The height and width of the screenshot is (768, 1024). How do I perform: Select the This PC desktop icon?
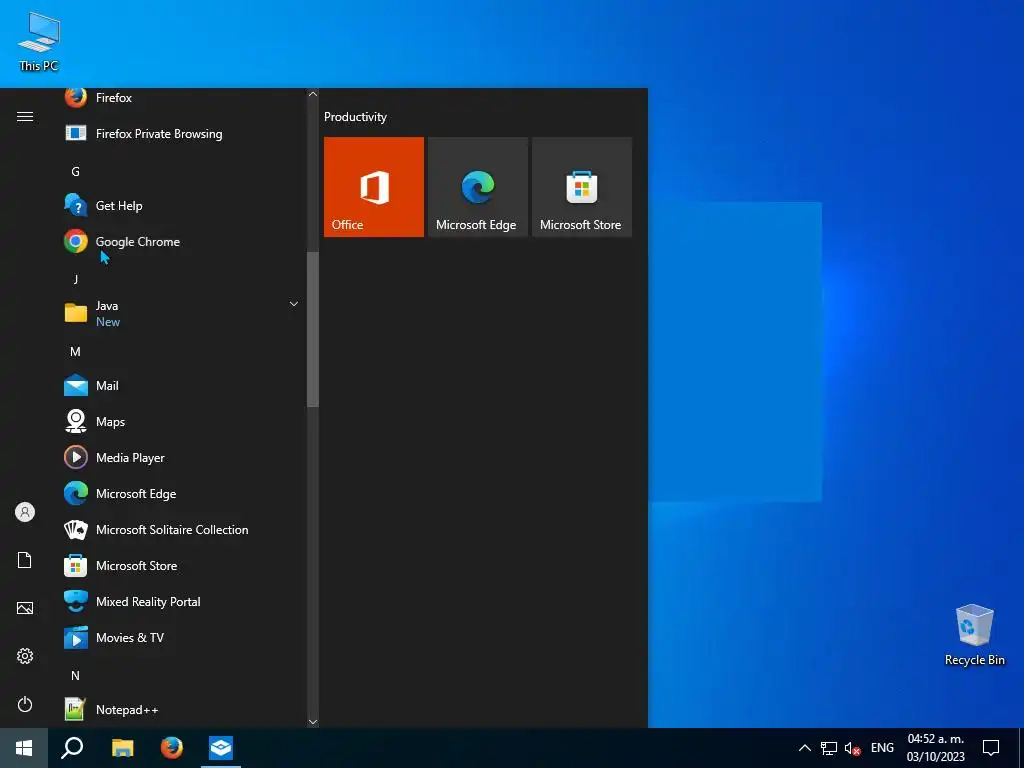[x=39, y=42]
